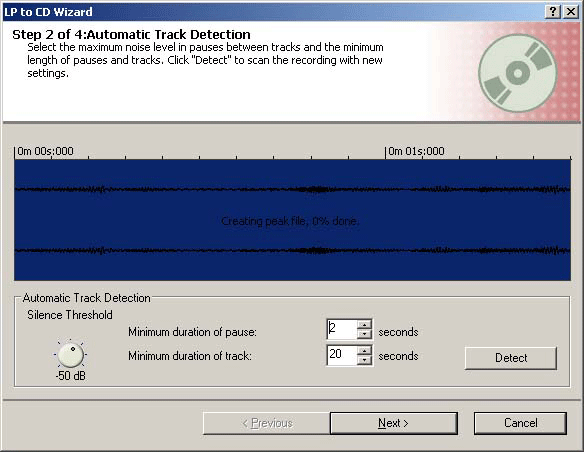Screen dimensions: 584x452
Task: Click the minimum pause duration field
Action: point(342,329)
